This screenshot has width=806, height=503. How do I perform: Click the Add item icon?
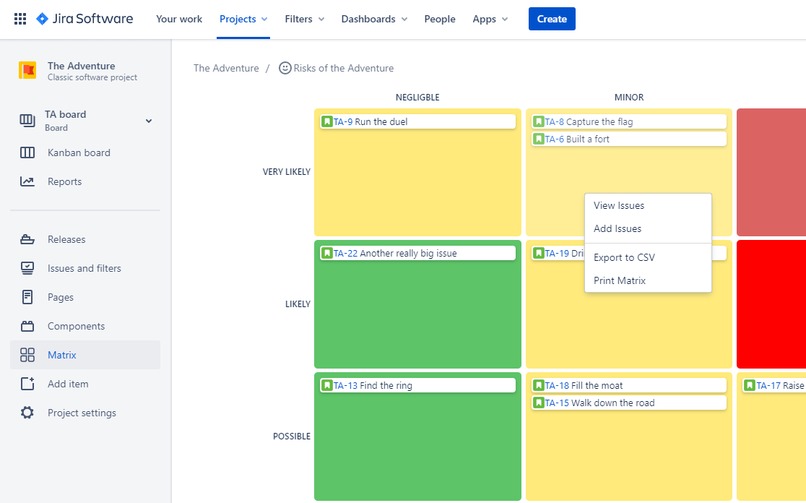[27, 384]
